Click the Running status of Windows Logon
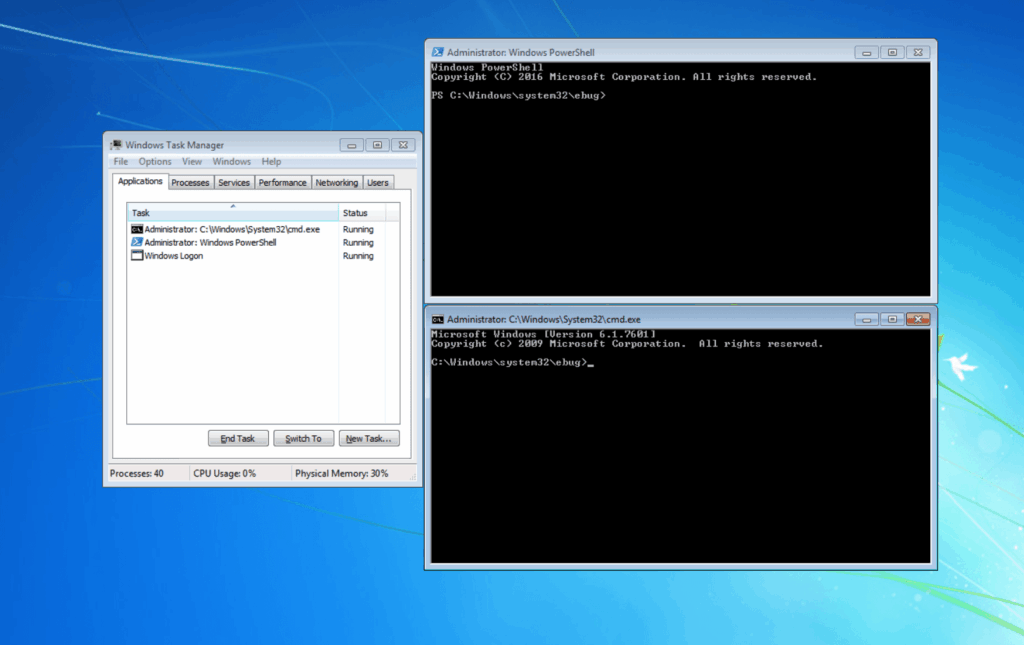Screen dimensions: 1024x645 (x=358, y=256)
